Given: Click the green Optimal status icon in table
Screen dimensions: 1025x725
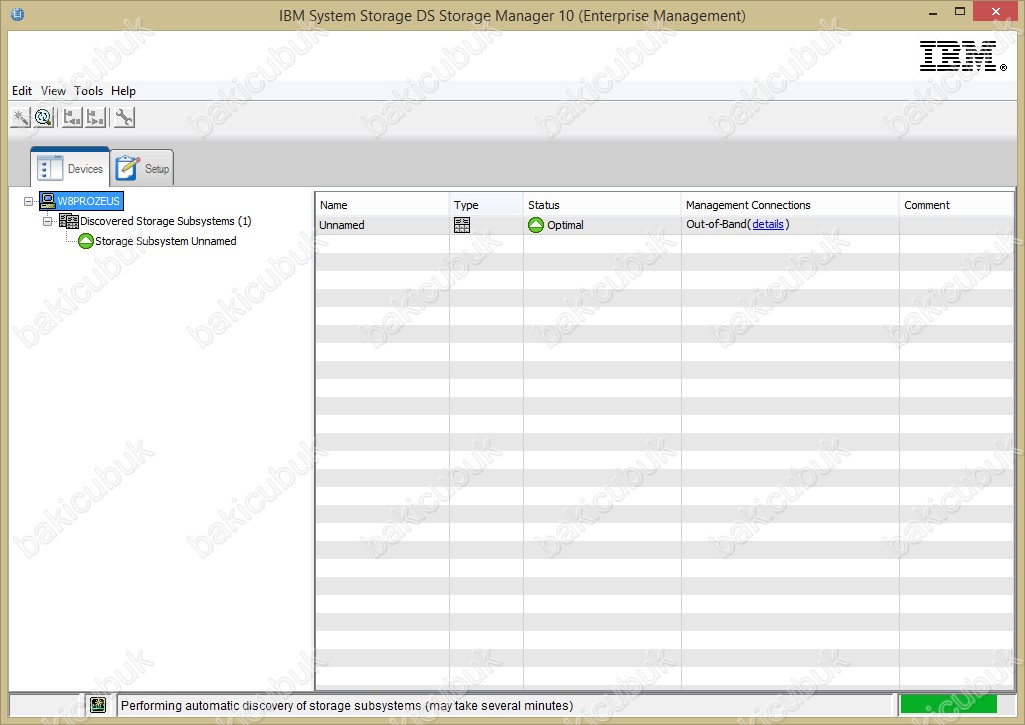Looking at the screenshot, I should [x=536, y=225].
